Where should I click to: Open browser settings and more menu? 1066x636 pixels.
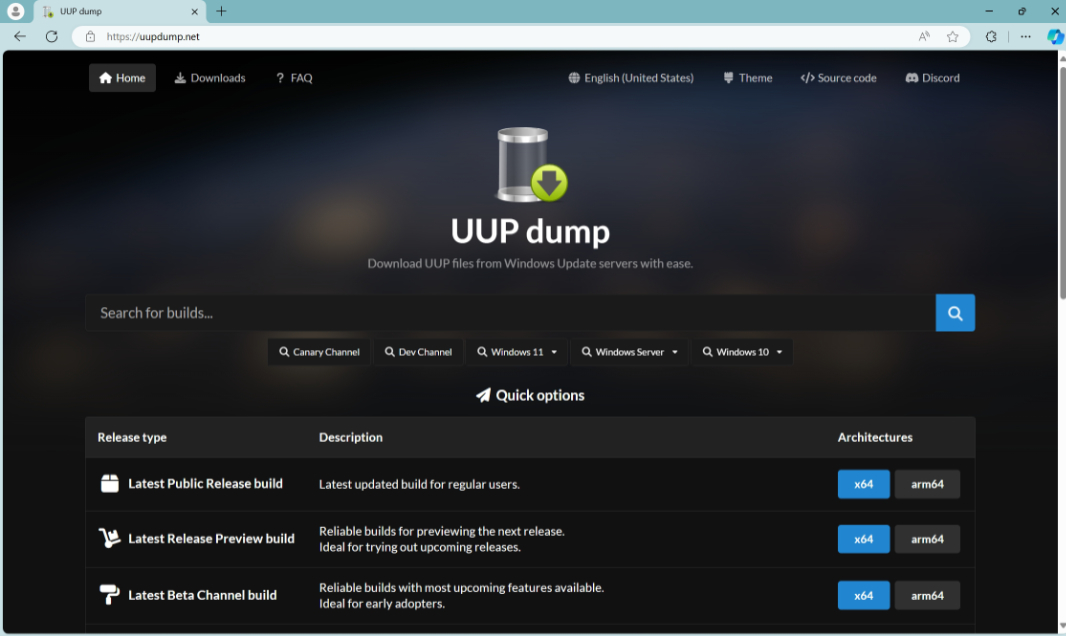pyautogui.click(x=1025, y=36)
